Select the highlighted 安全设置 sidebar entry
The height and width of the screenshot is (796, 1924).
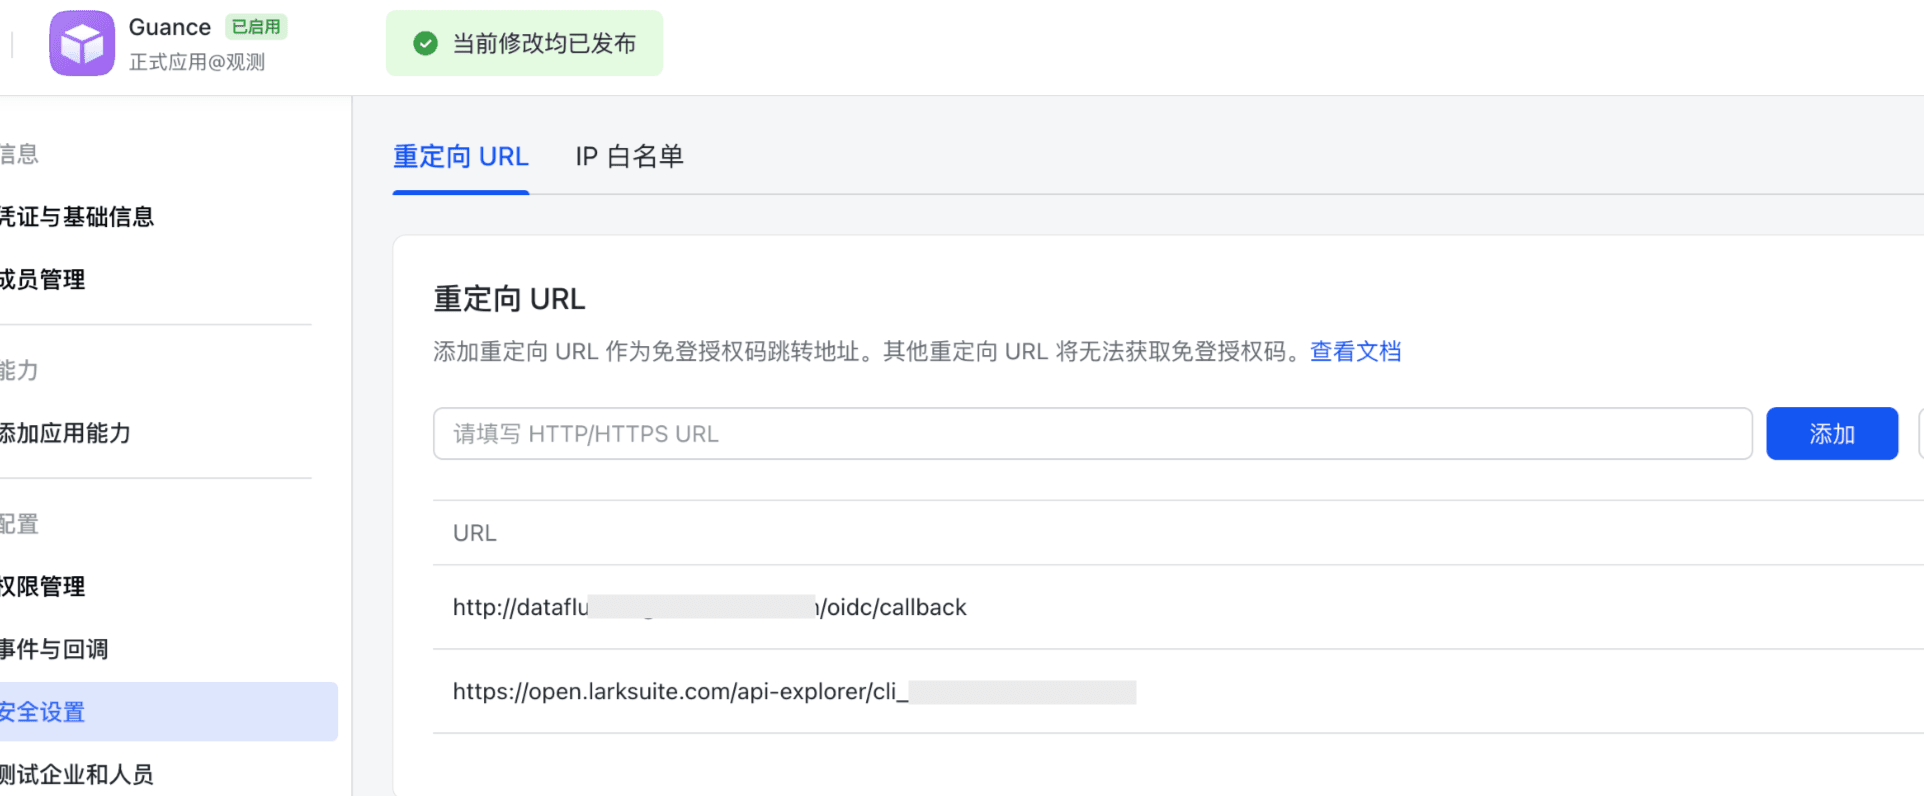click(44, 711)
